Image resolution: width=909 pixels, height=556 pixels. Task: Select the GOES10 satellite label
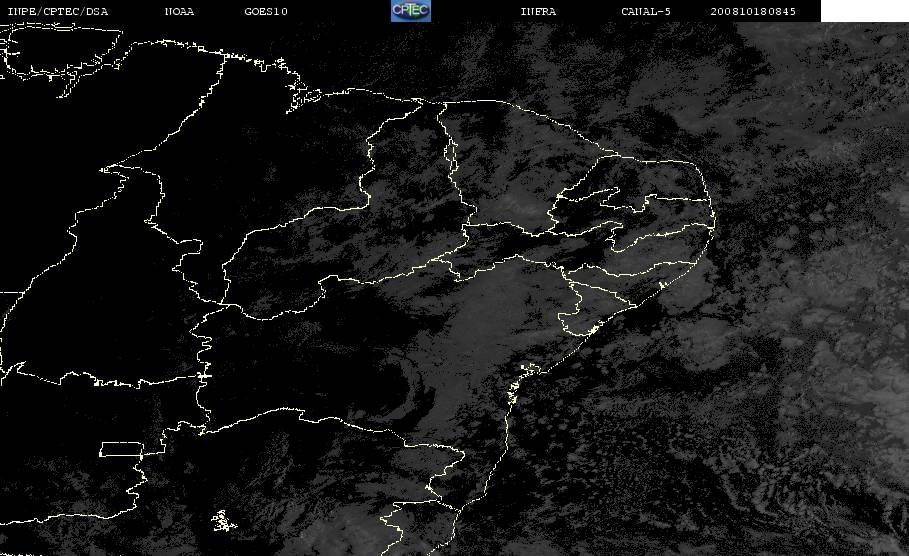click(266, 11)
